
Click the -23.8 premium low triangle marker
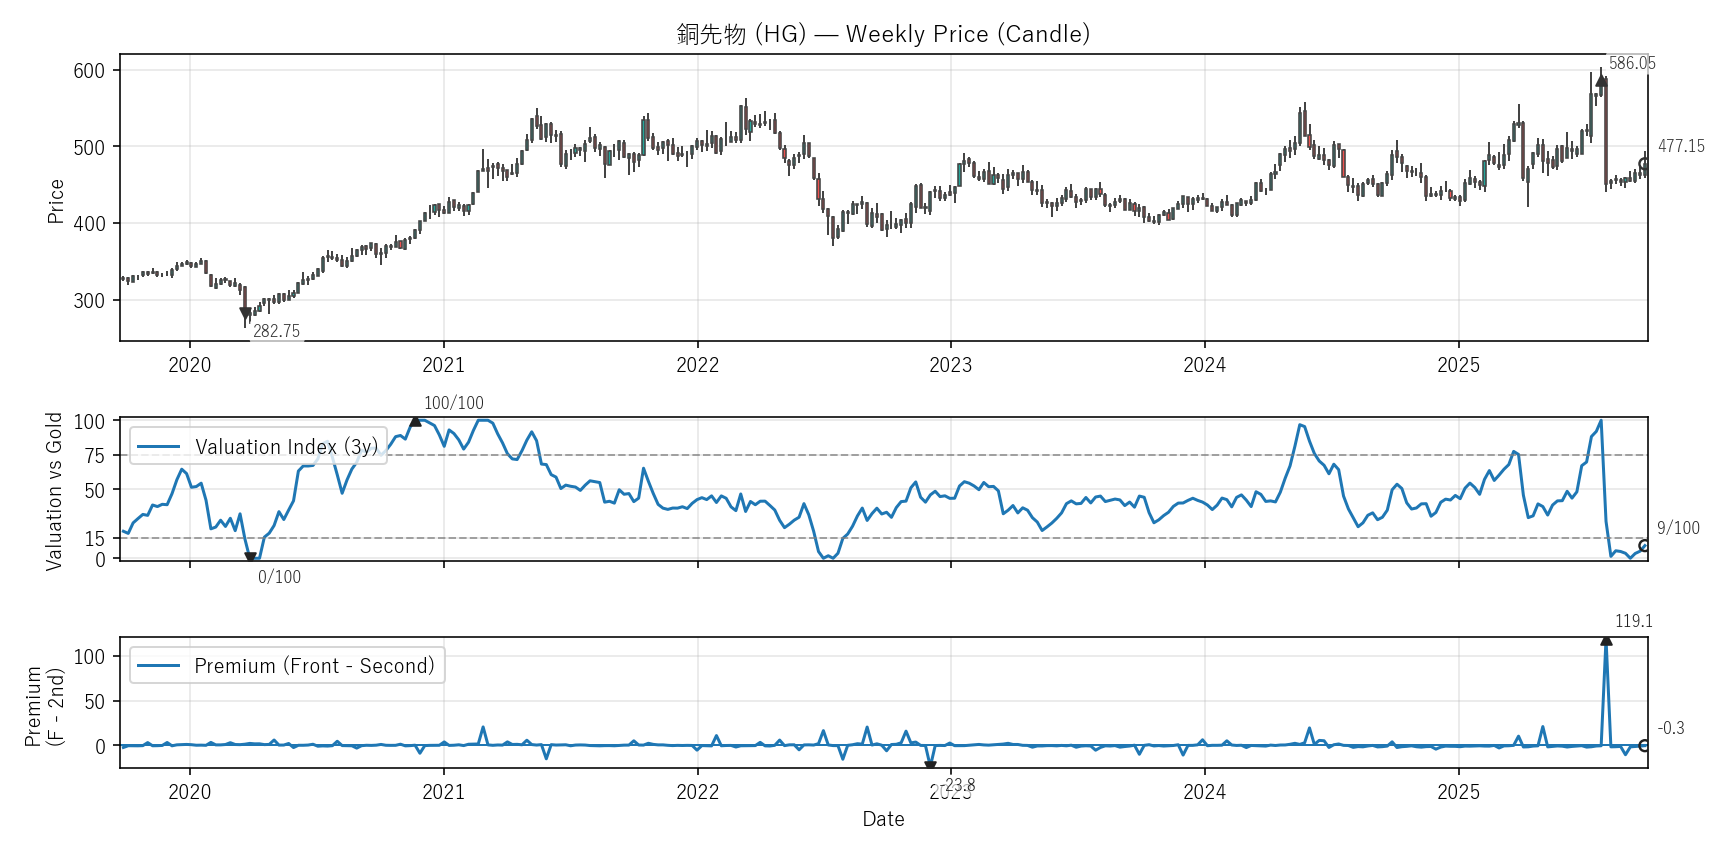pos(930,766)
